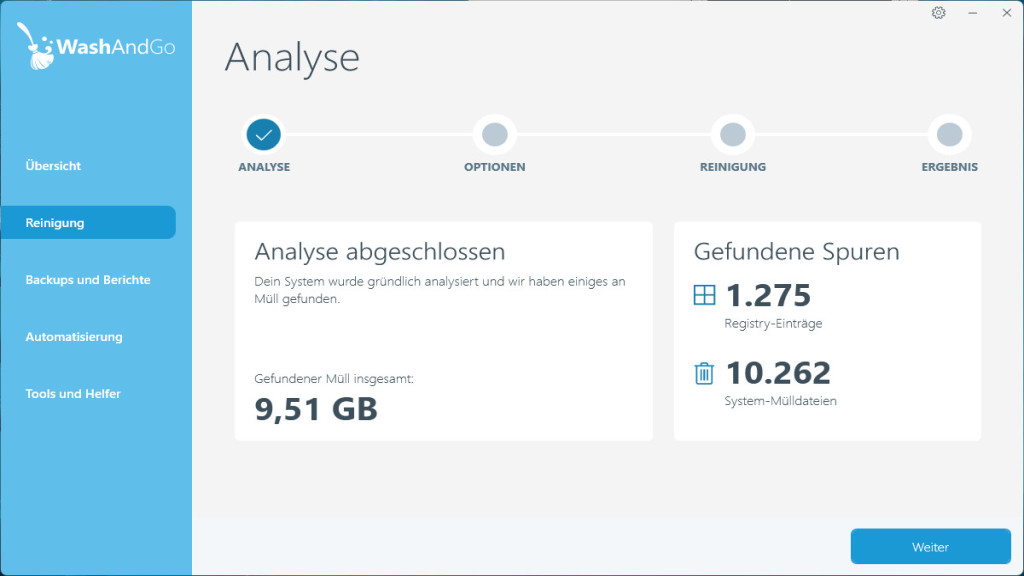Click the completed Analyse checkmark step circle
1024x576 pixels.
point(263,134)
